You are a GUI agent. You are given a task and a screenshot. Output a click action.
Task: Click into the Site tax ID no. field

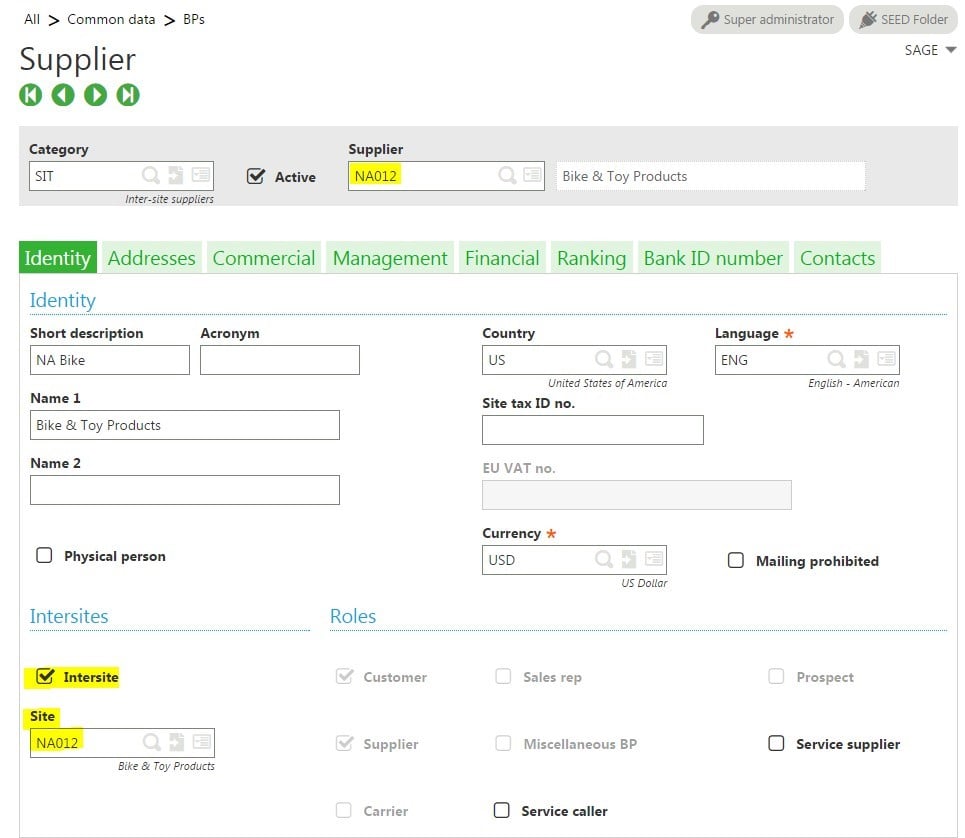coord(592,430)
